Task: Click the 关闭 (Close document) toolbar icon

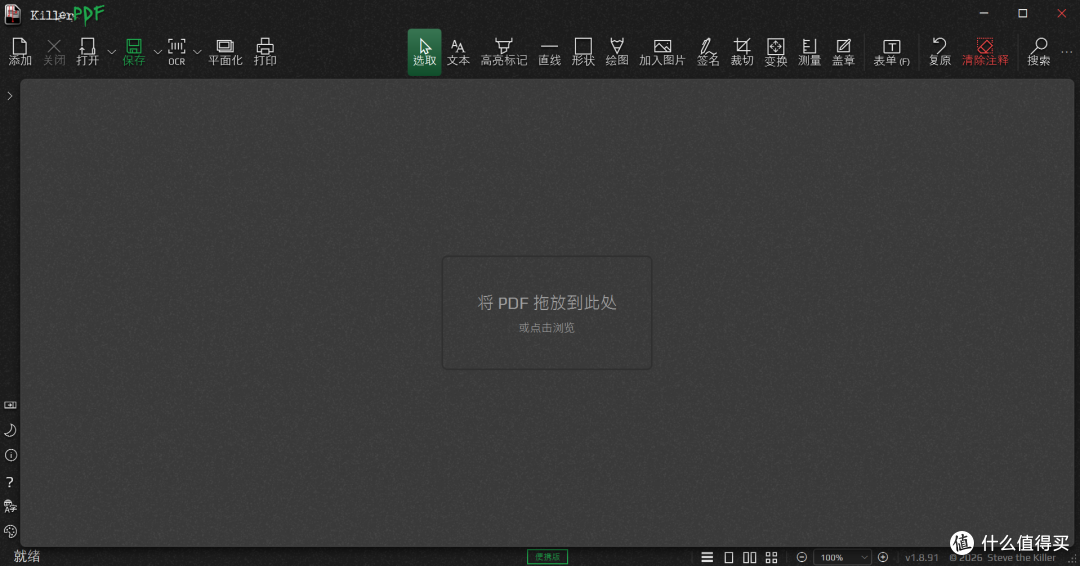Action: (x=54, y=52)
